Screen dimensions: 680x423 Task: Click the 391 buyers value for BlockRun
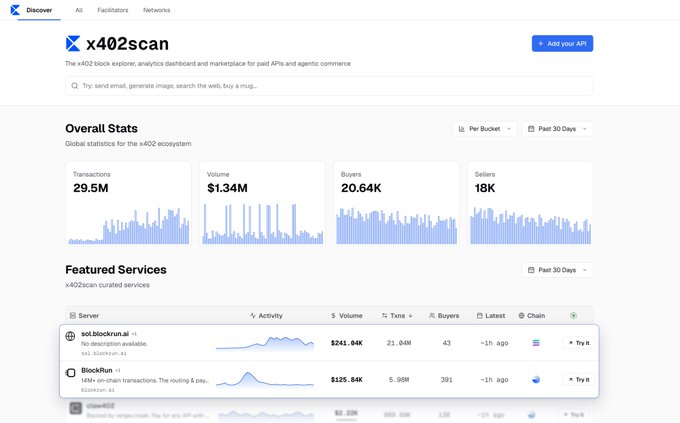click(446, 380)
